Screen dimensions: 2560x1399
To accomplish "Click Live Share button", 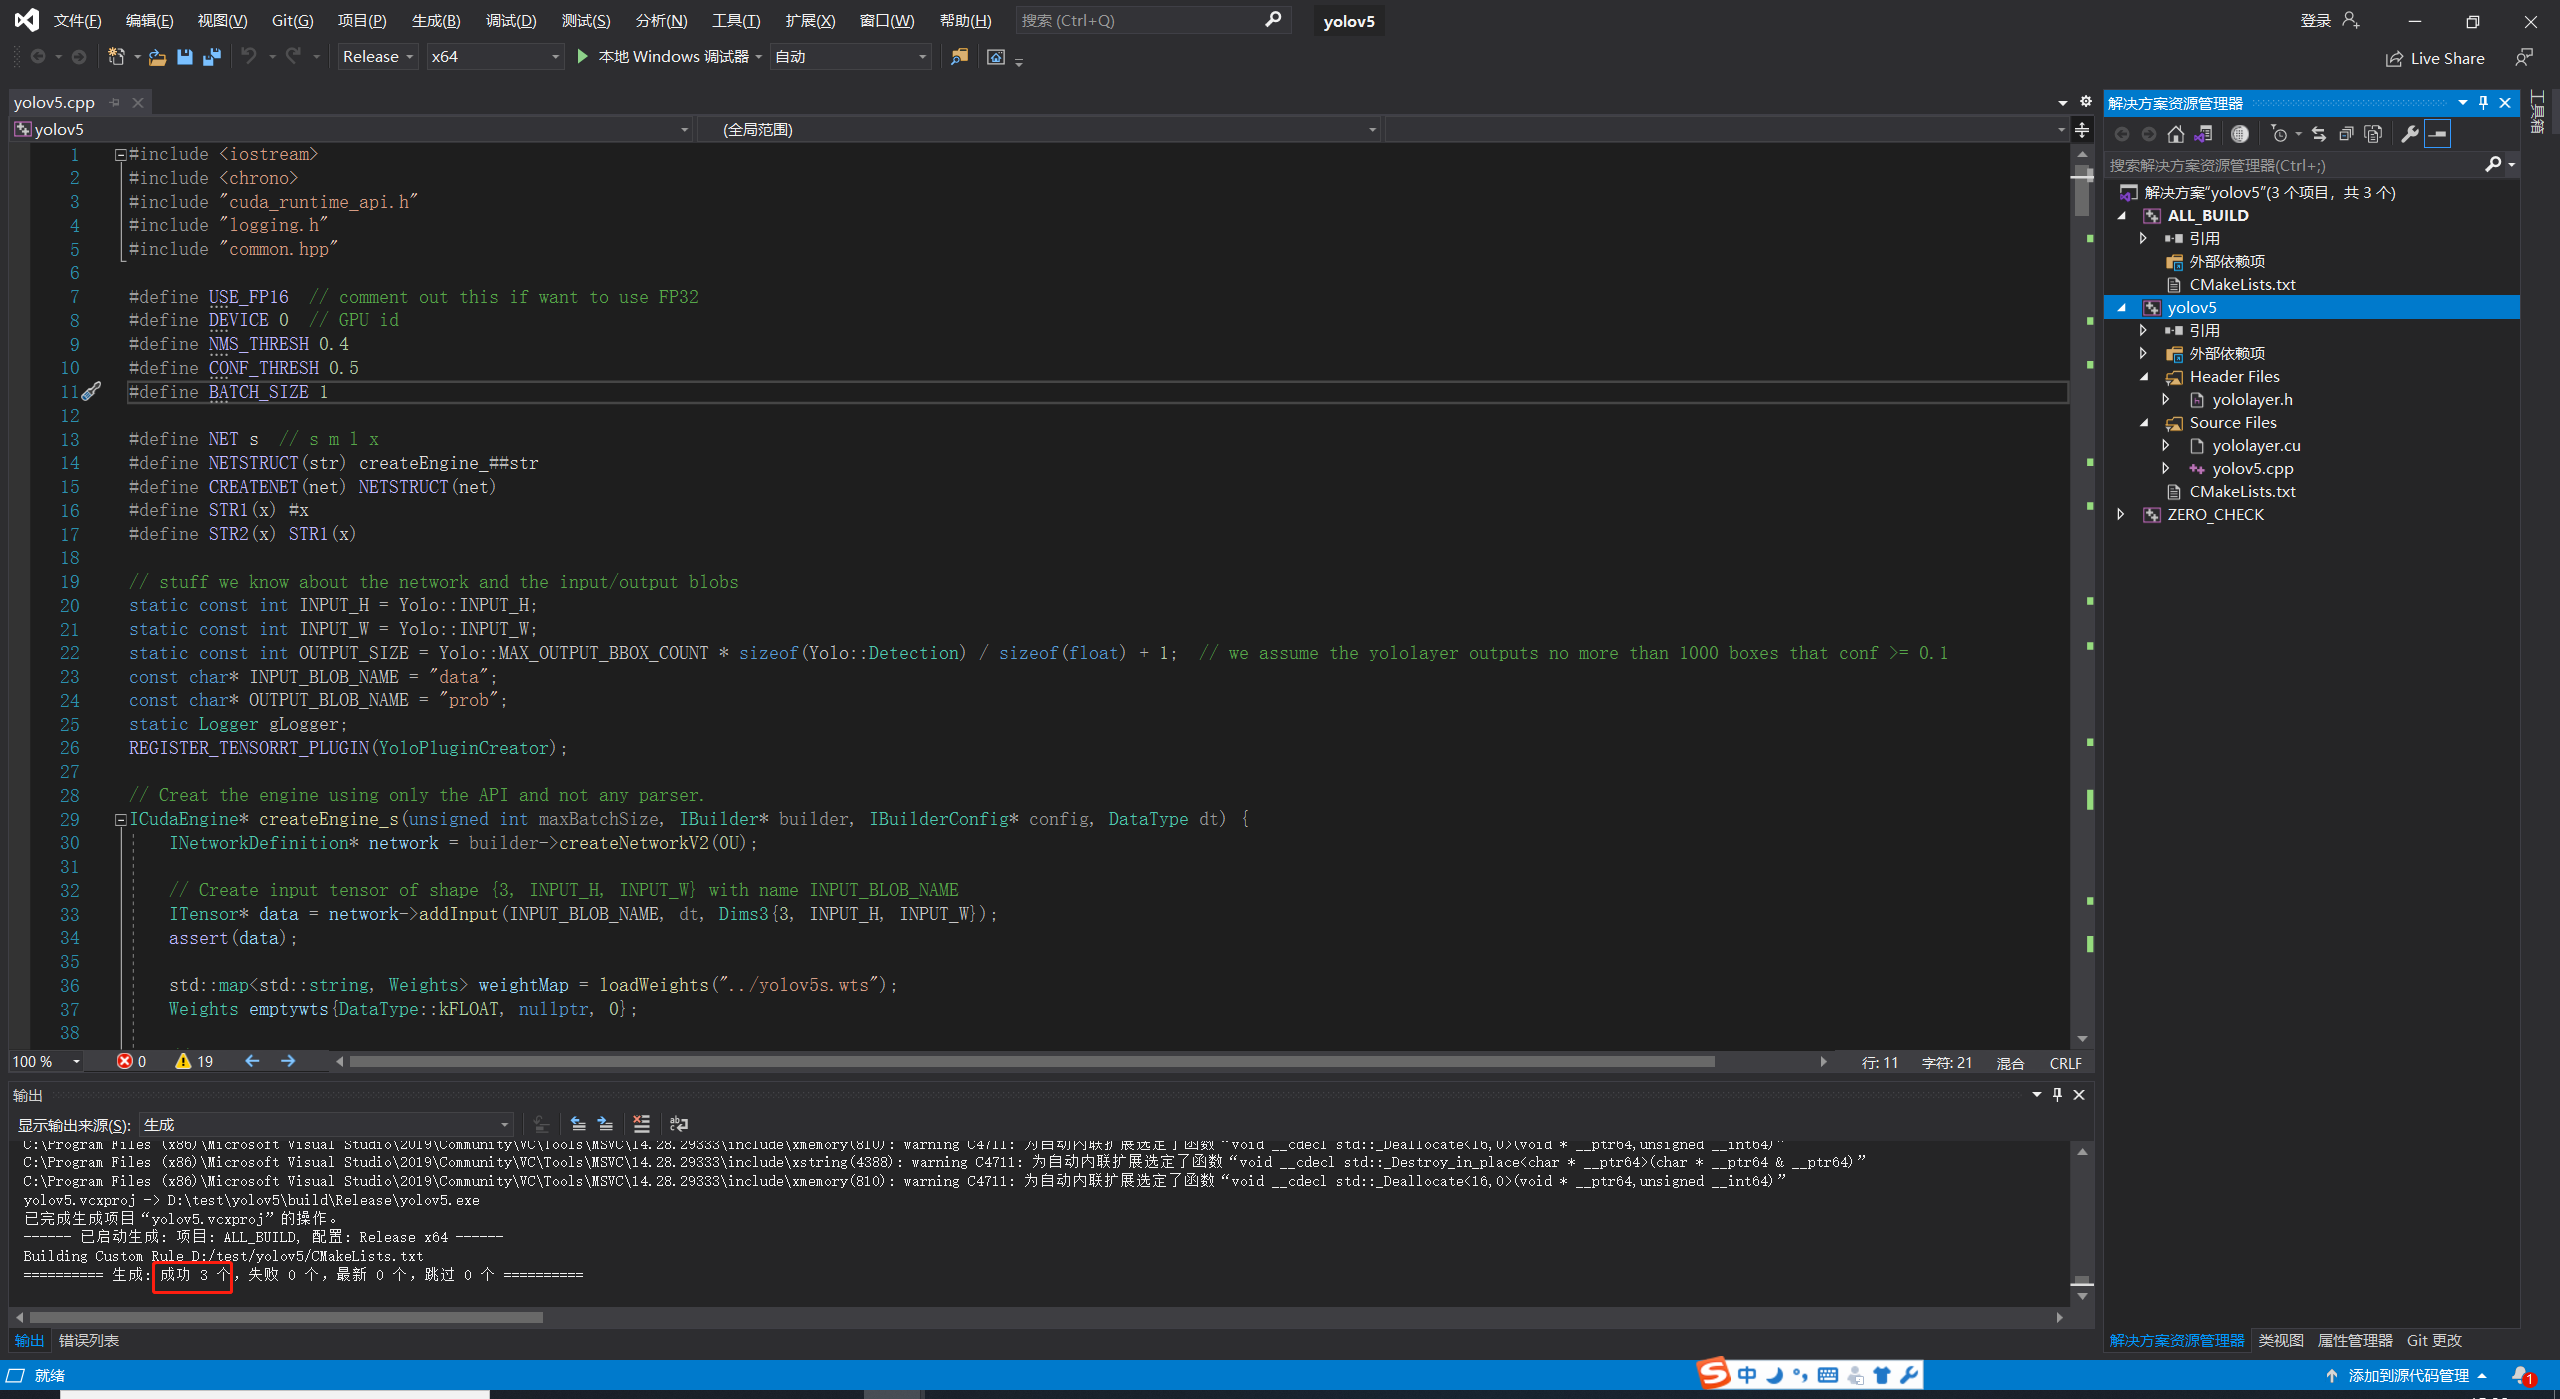I will [x=2435, y=58].
